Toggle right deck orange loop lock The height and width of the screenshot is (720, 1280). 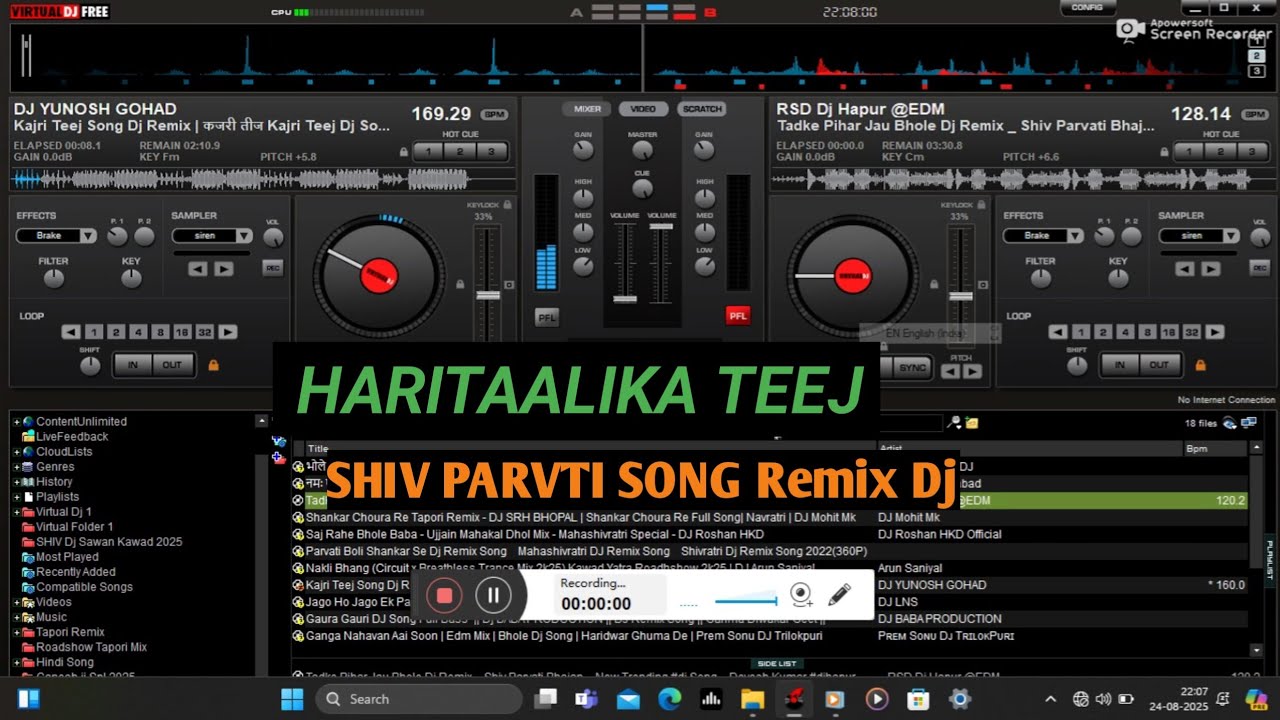(1200, 366)
